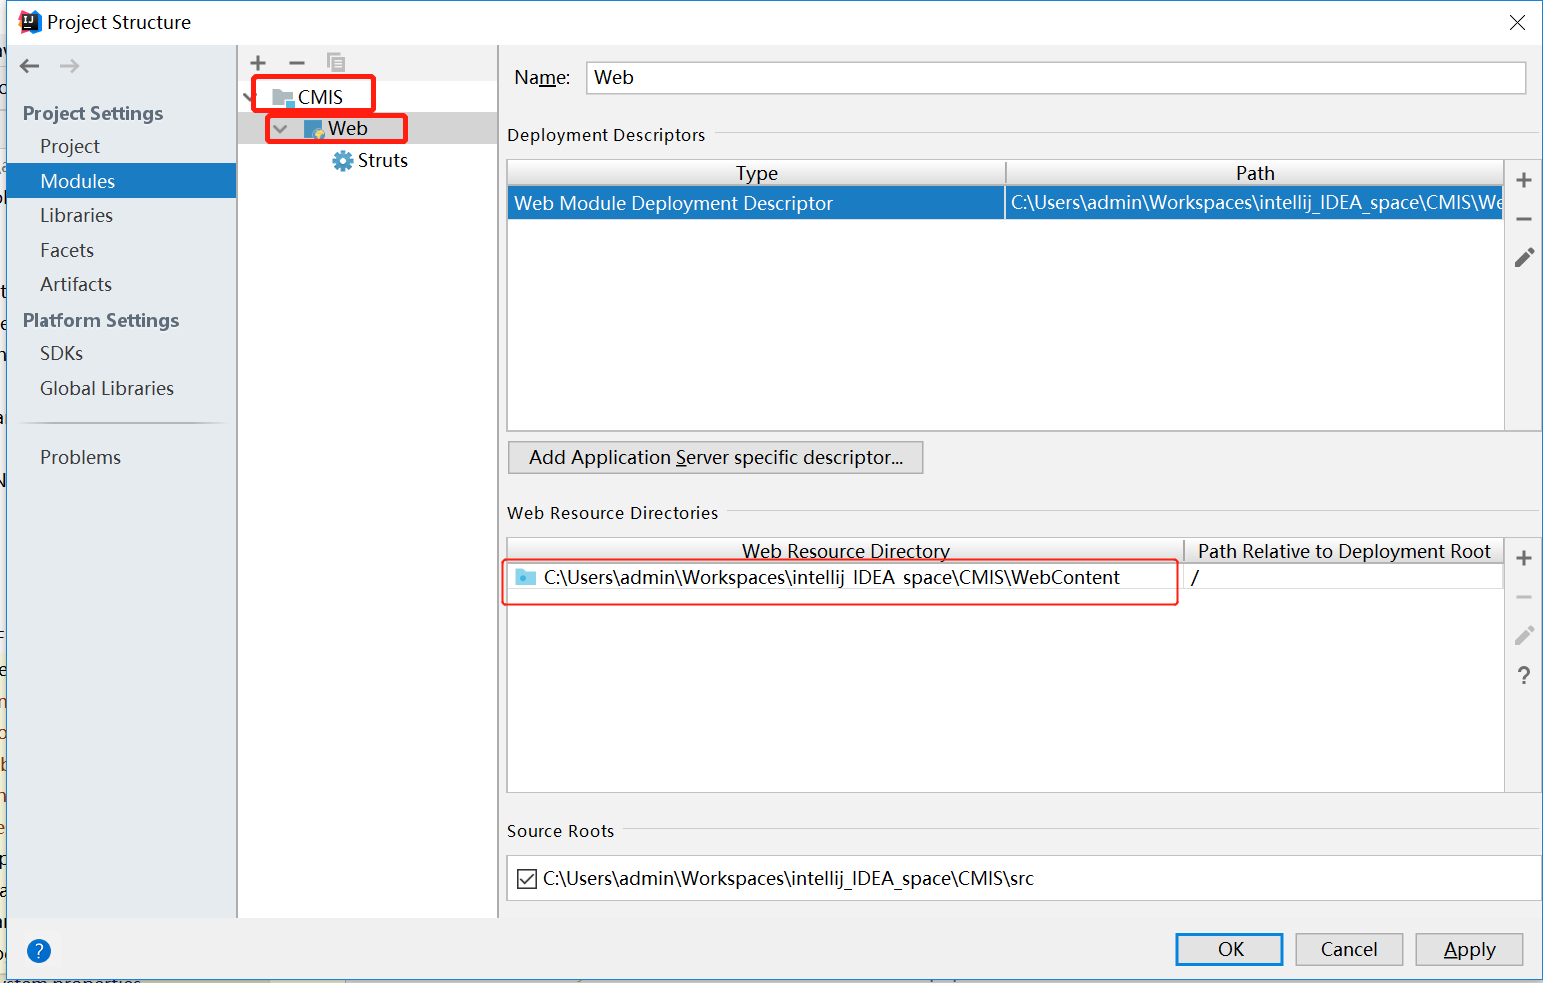Click the Web facet icon in the tree
This screenshot has width=1543, height=983.
coord(314,129)
